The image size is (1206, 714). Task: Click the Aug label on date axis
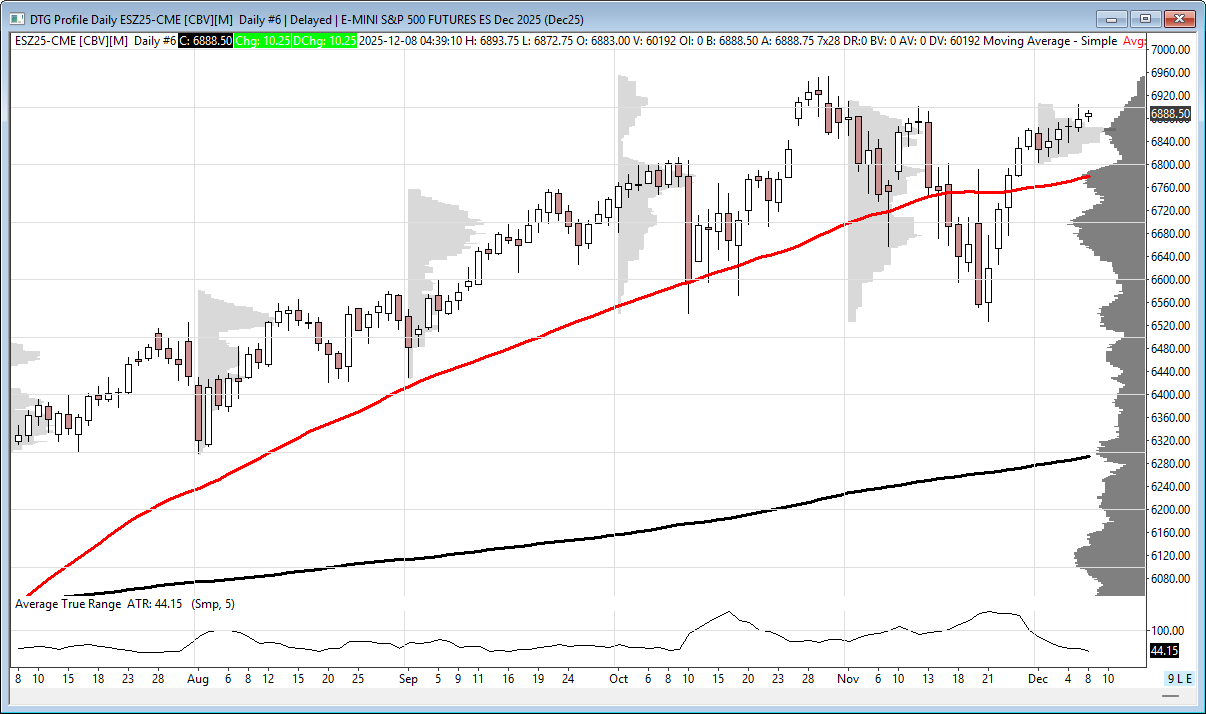pos(197,678)
